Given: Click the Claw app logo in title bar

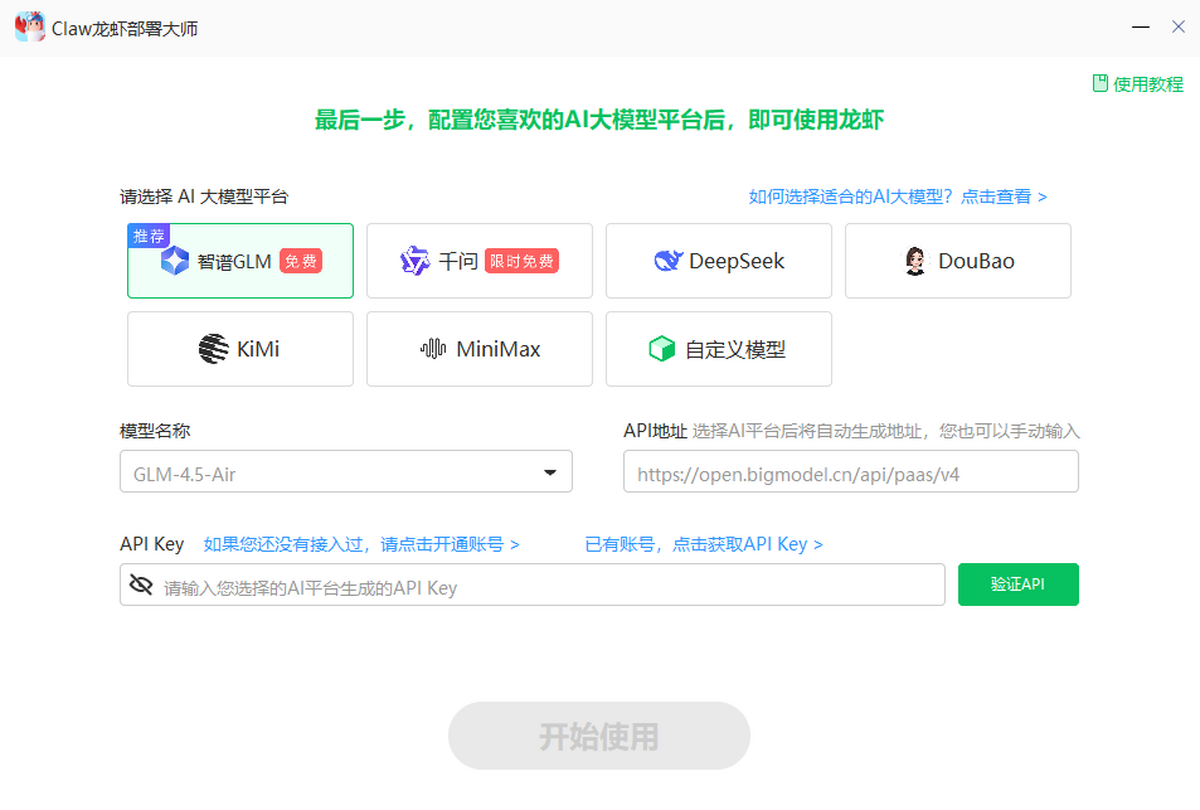Looking at the screenshot, I should [x=30, y=26].
